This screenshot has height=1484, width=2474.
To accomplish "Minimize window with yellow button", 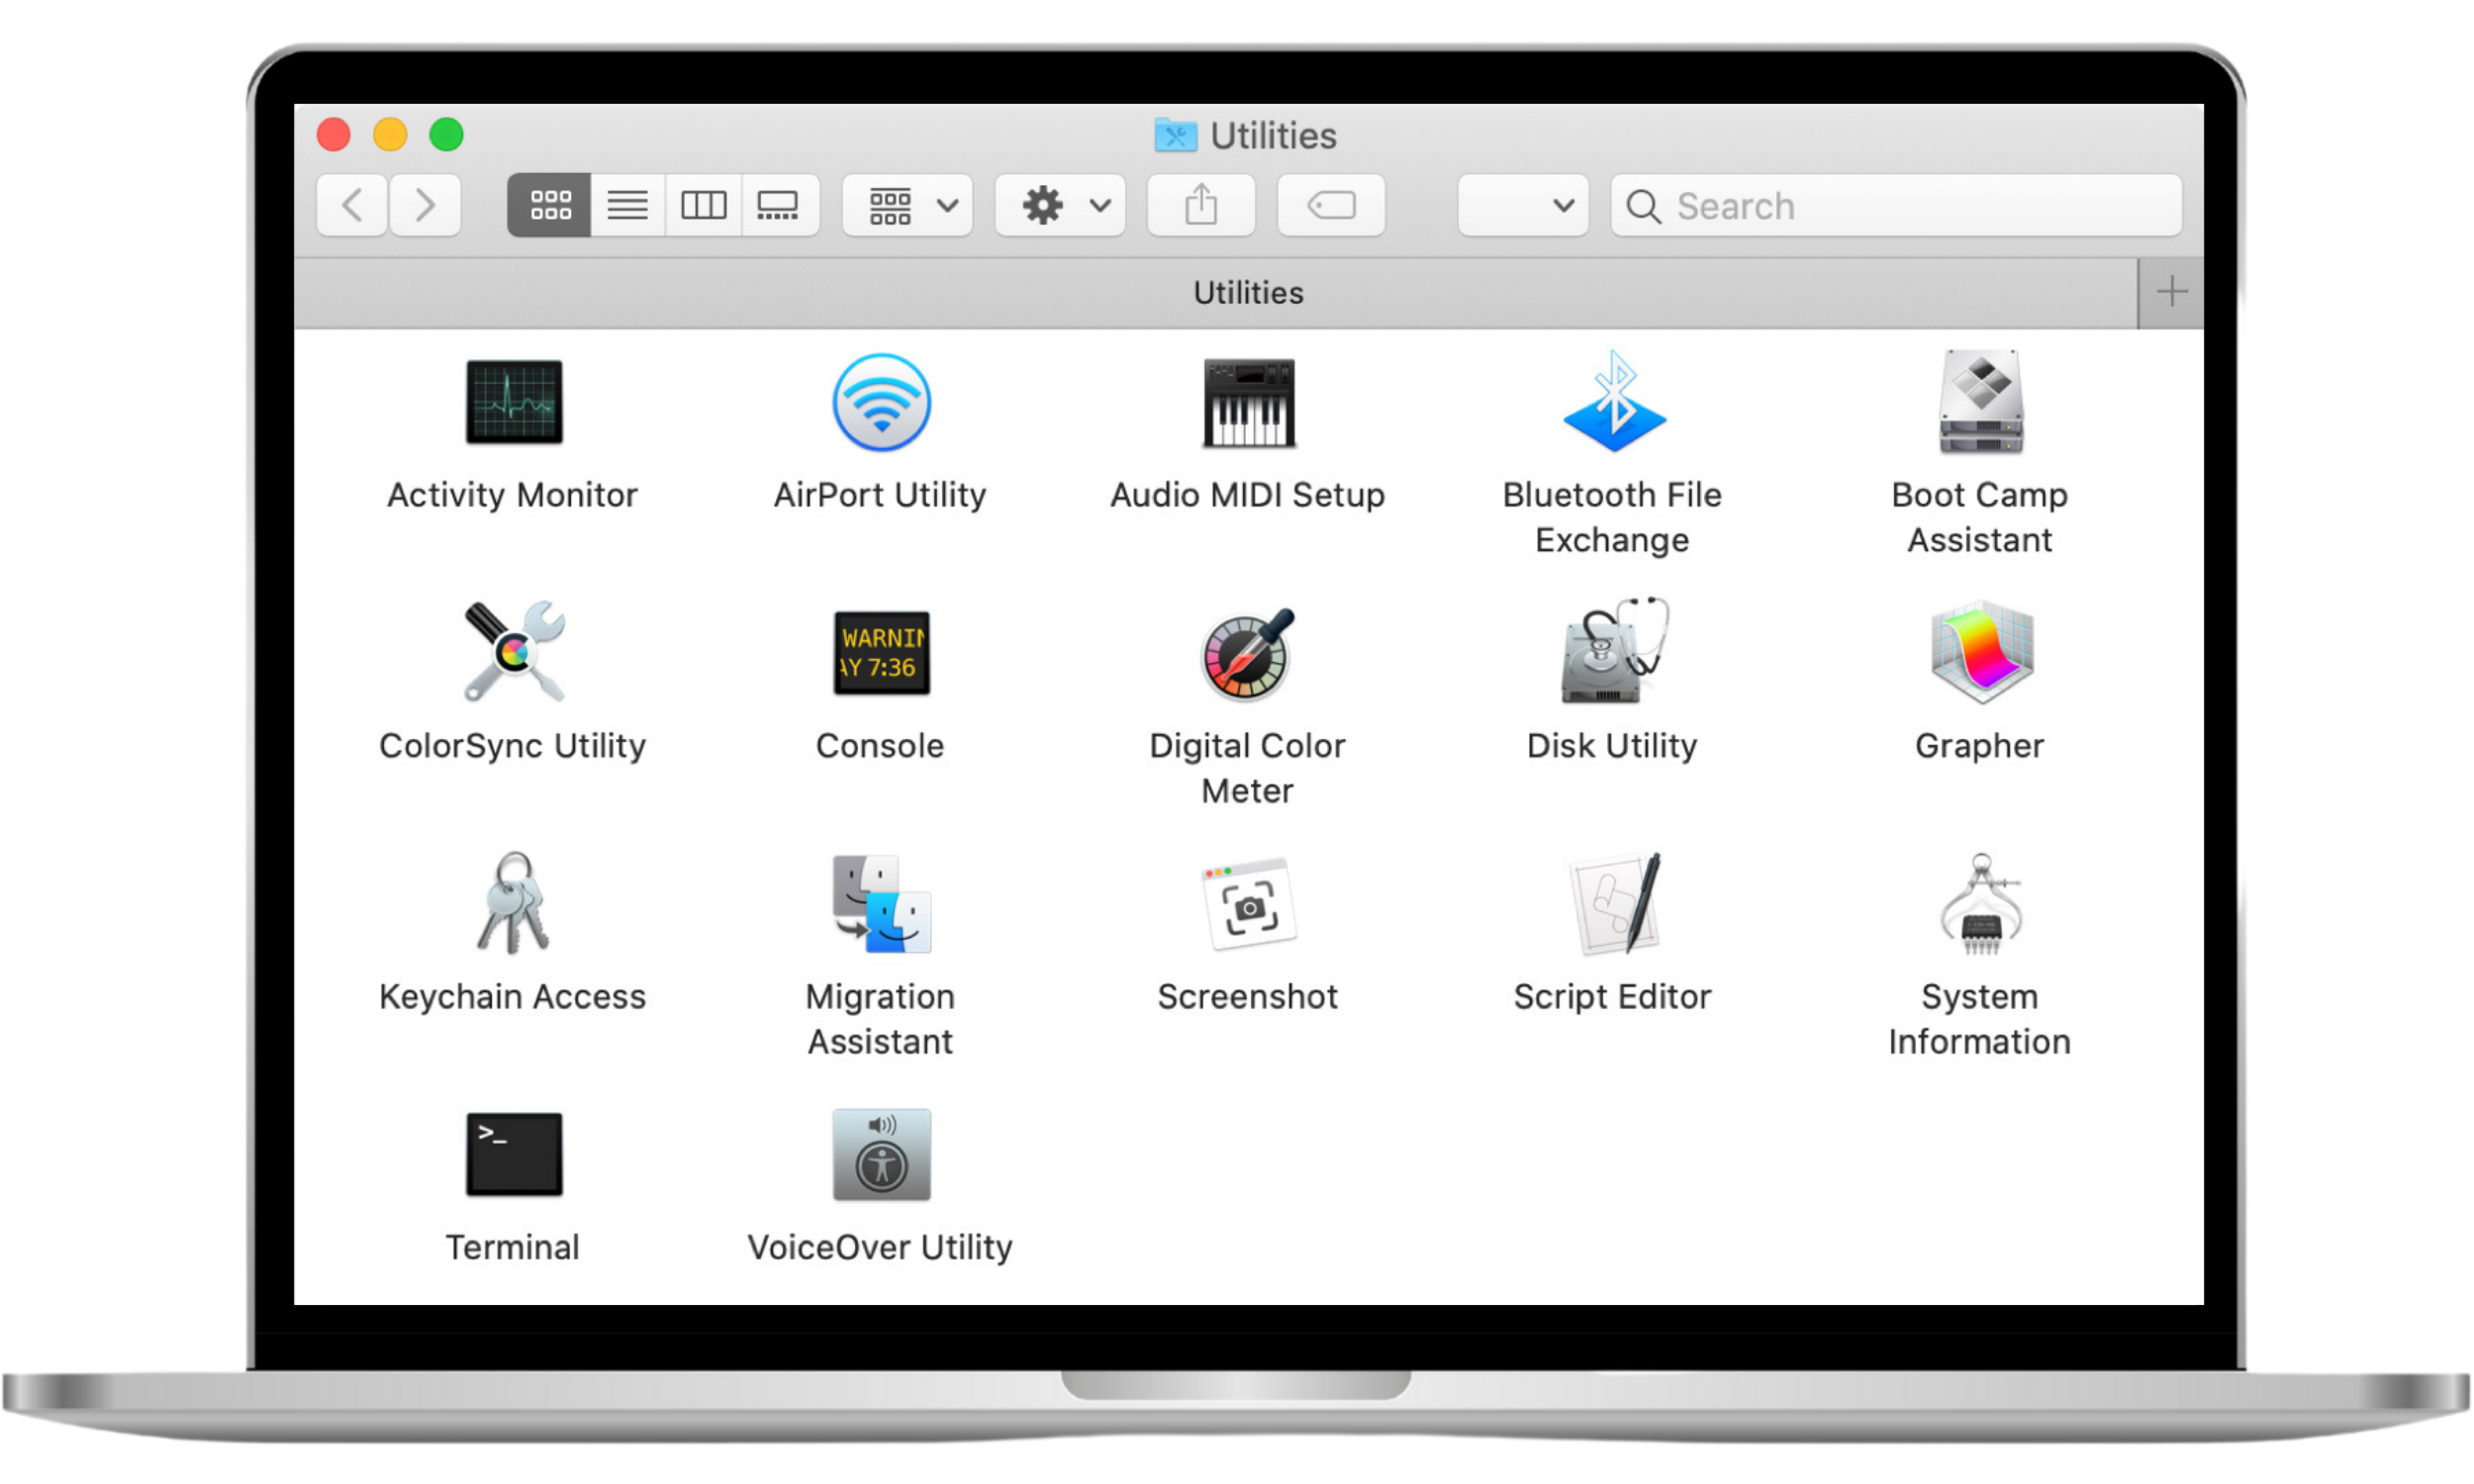I will (x=390, y=134).
